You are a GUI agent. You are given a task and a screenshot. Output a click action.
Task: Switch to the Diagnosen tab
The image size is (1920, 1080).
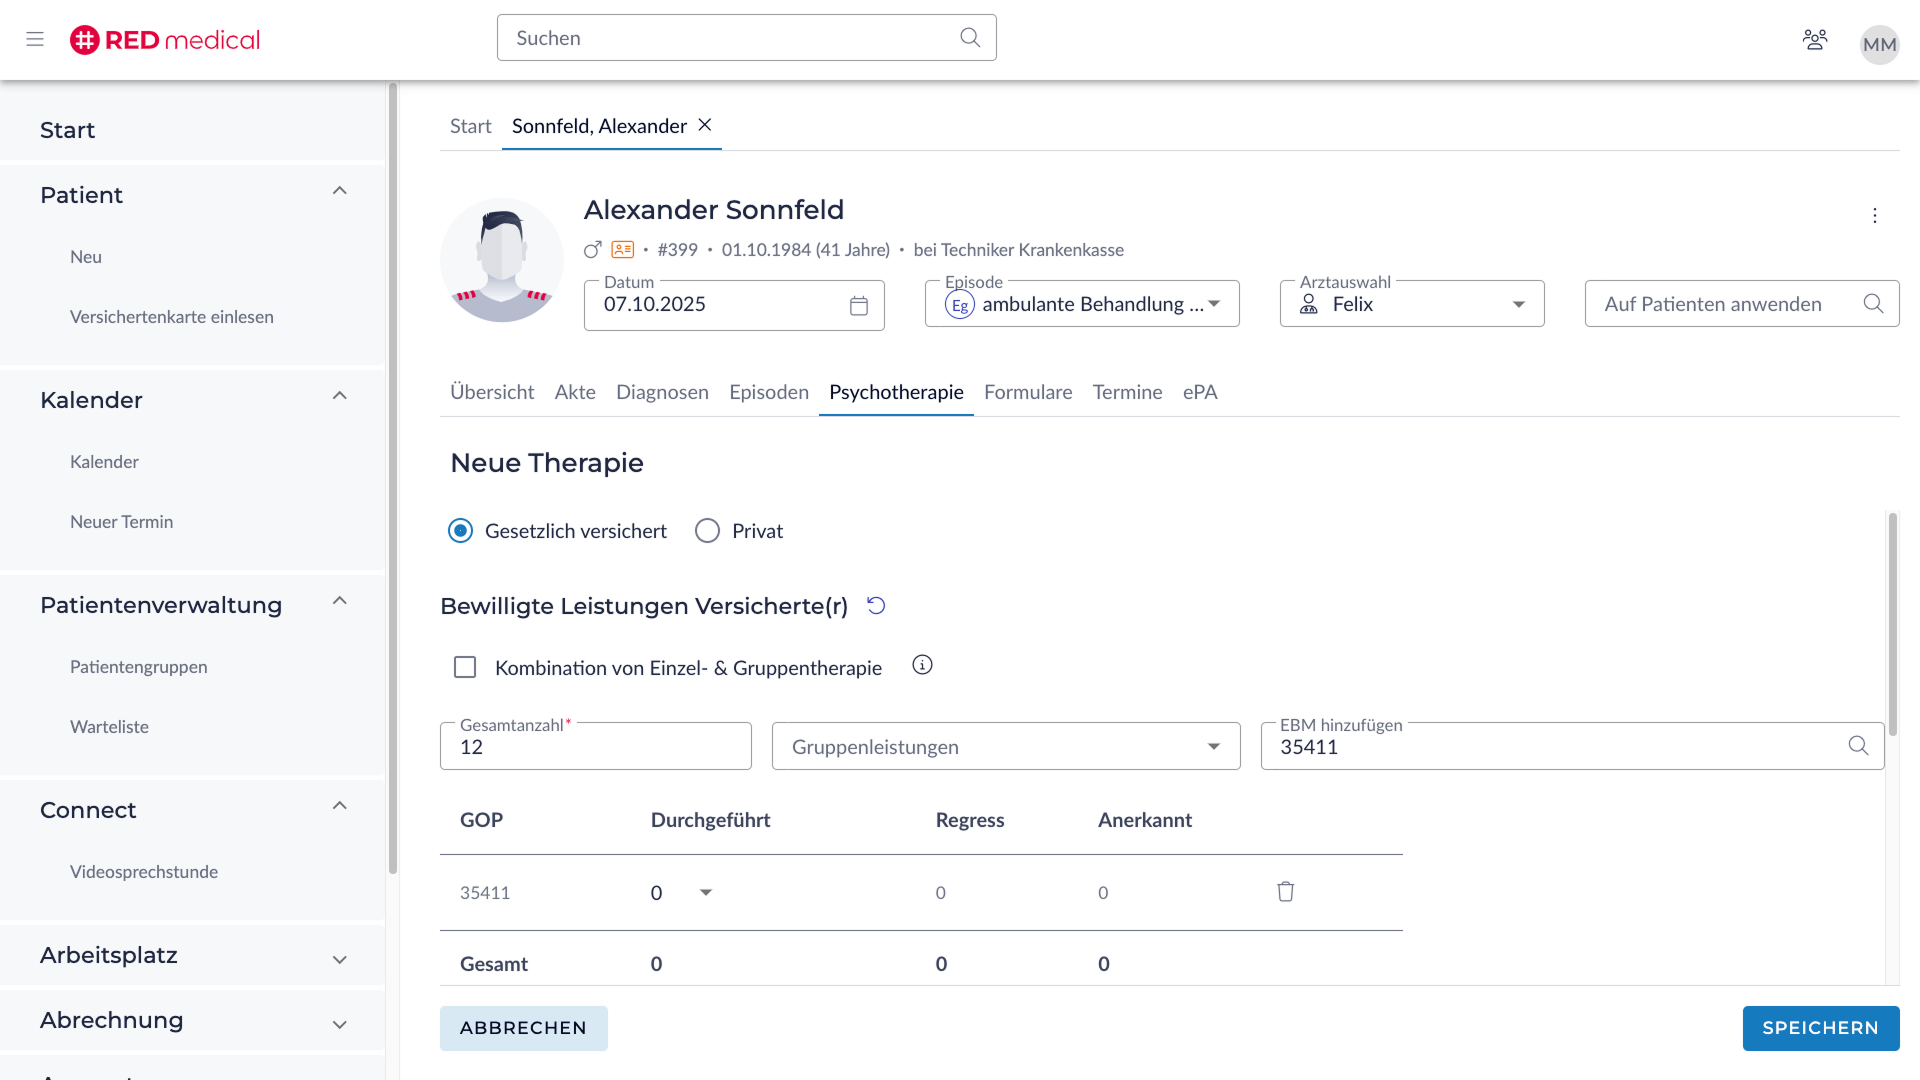[x=662, y=392]
